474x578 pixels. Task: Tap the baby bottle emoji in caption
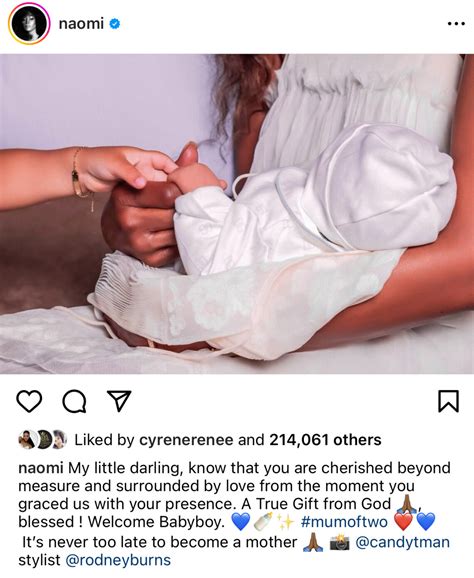point(263,521)
